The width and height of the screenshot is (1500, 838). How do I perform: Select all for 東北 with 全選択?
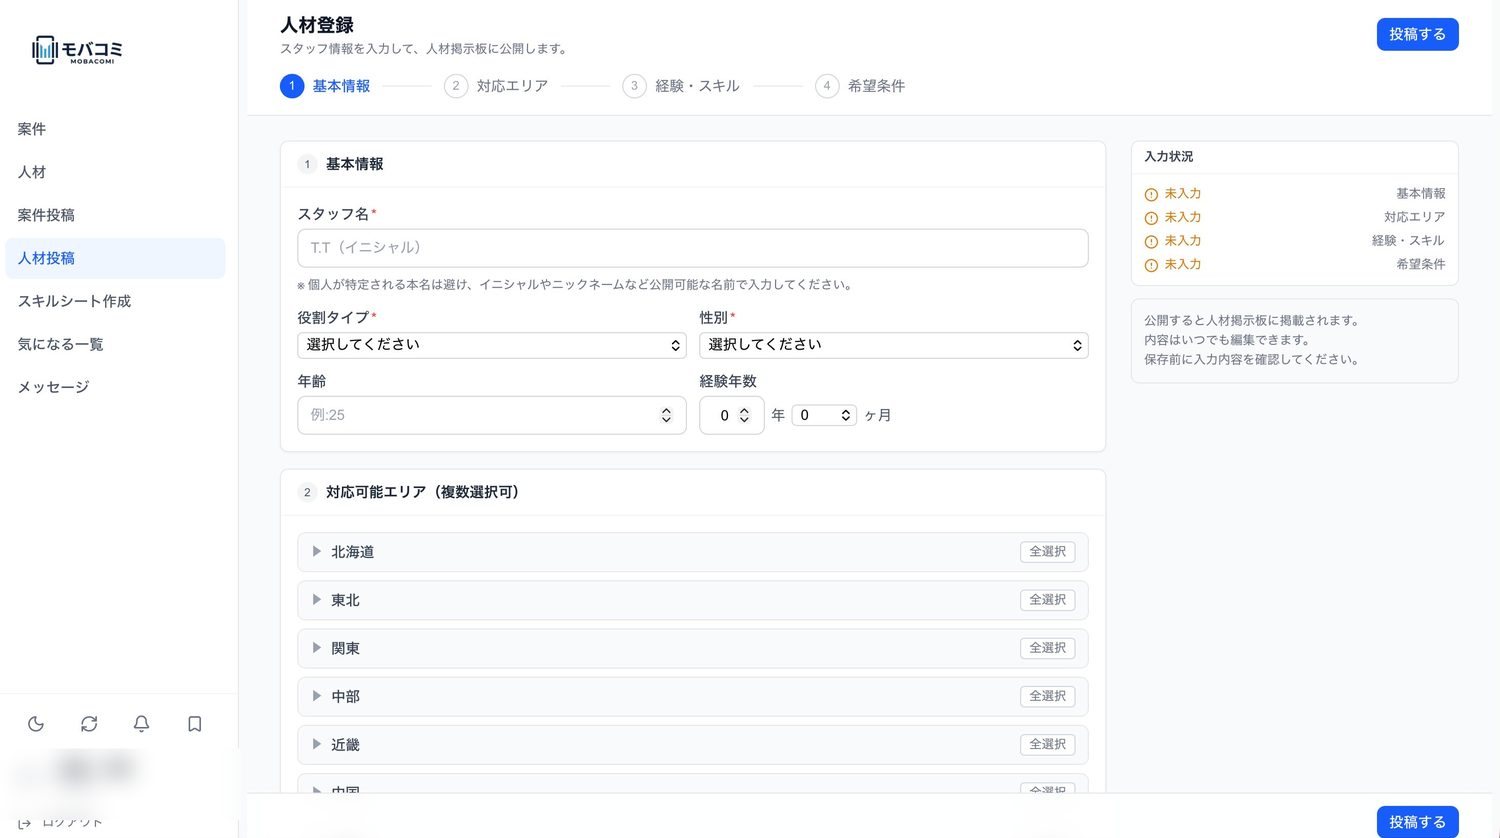point(1048,600)
